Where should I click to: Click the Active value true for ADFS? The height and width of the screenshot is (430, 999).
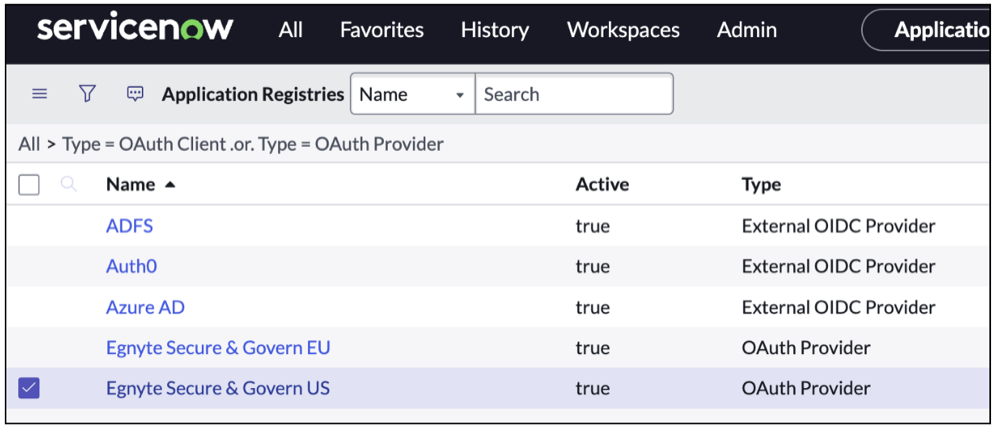tap(593, 226)
